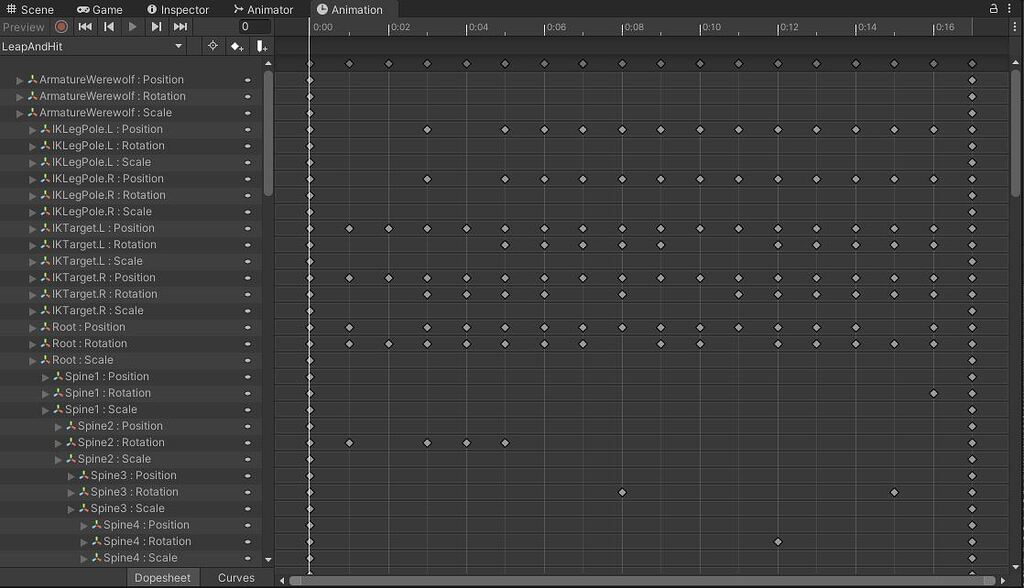Enable animation recording mode
The width and height of the screenshot is (1024, 588).
[60, 27]
